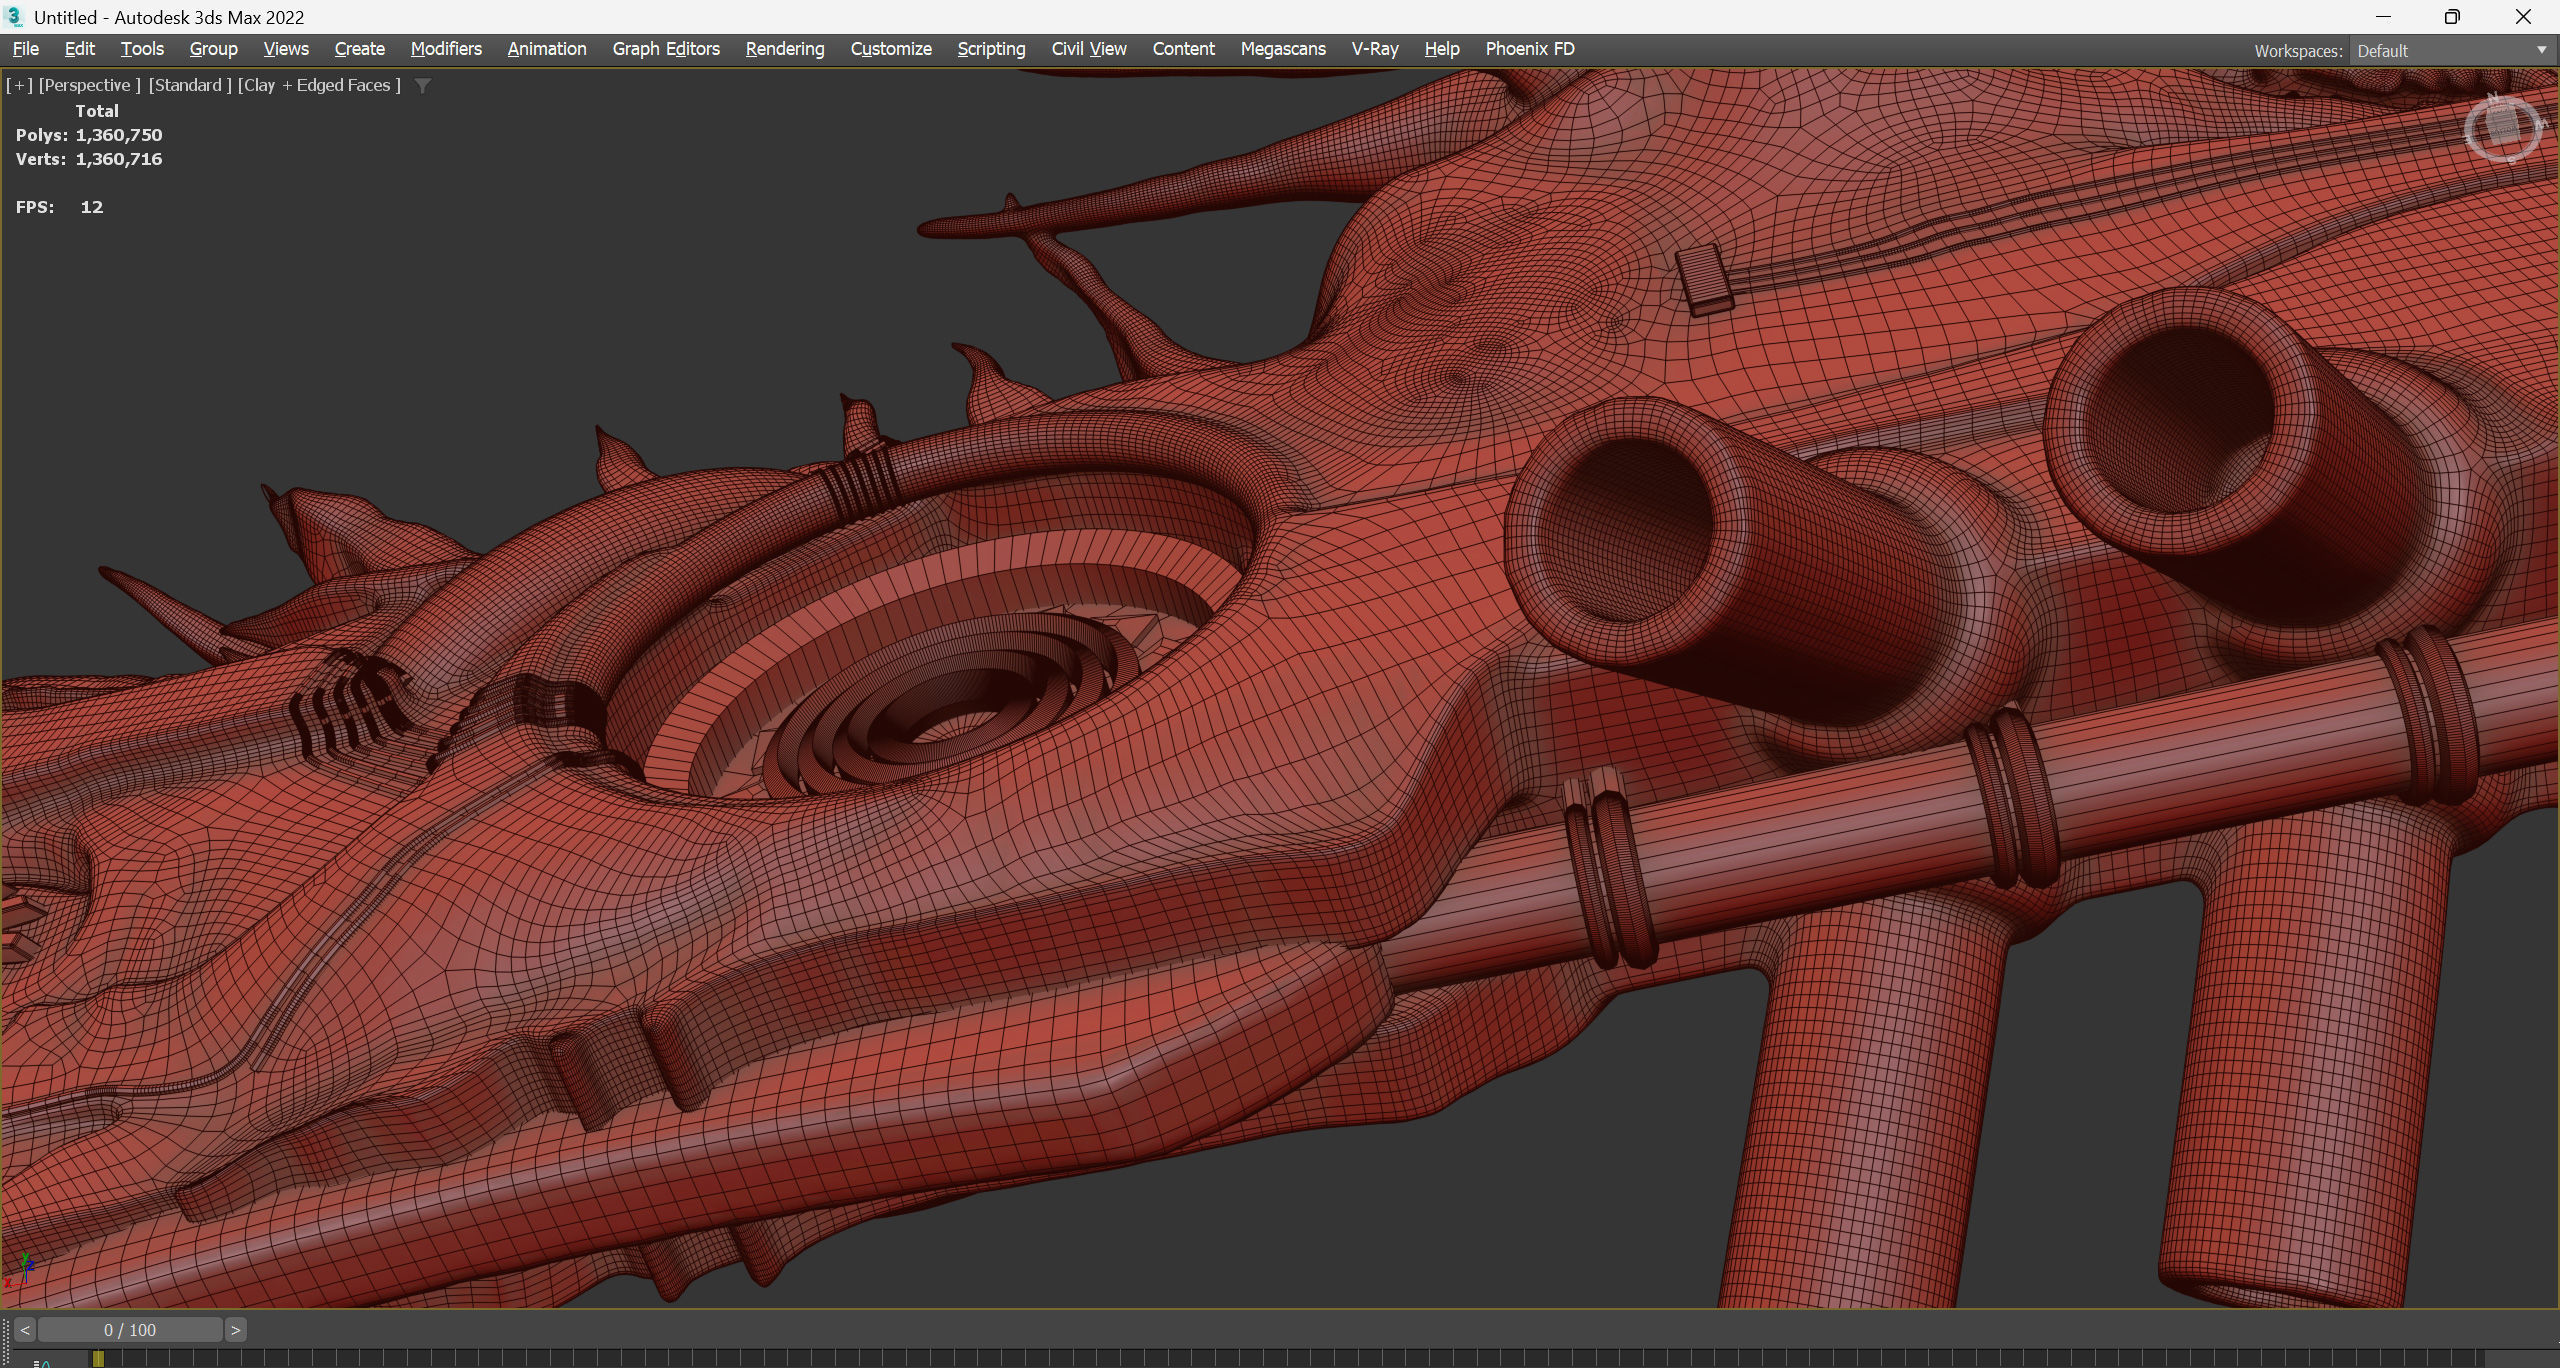
Task: Close the 3ds Max window
Action: [2523, 17]
